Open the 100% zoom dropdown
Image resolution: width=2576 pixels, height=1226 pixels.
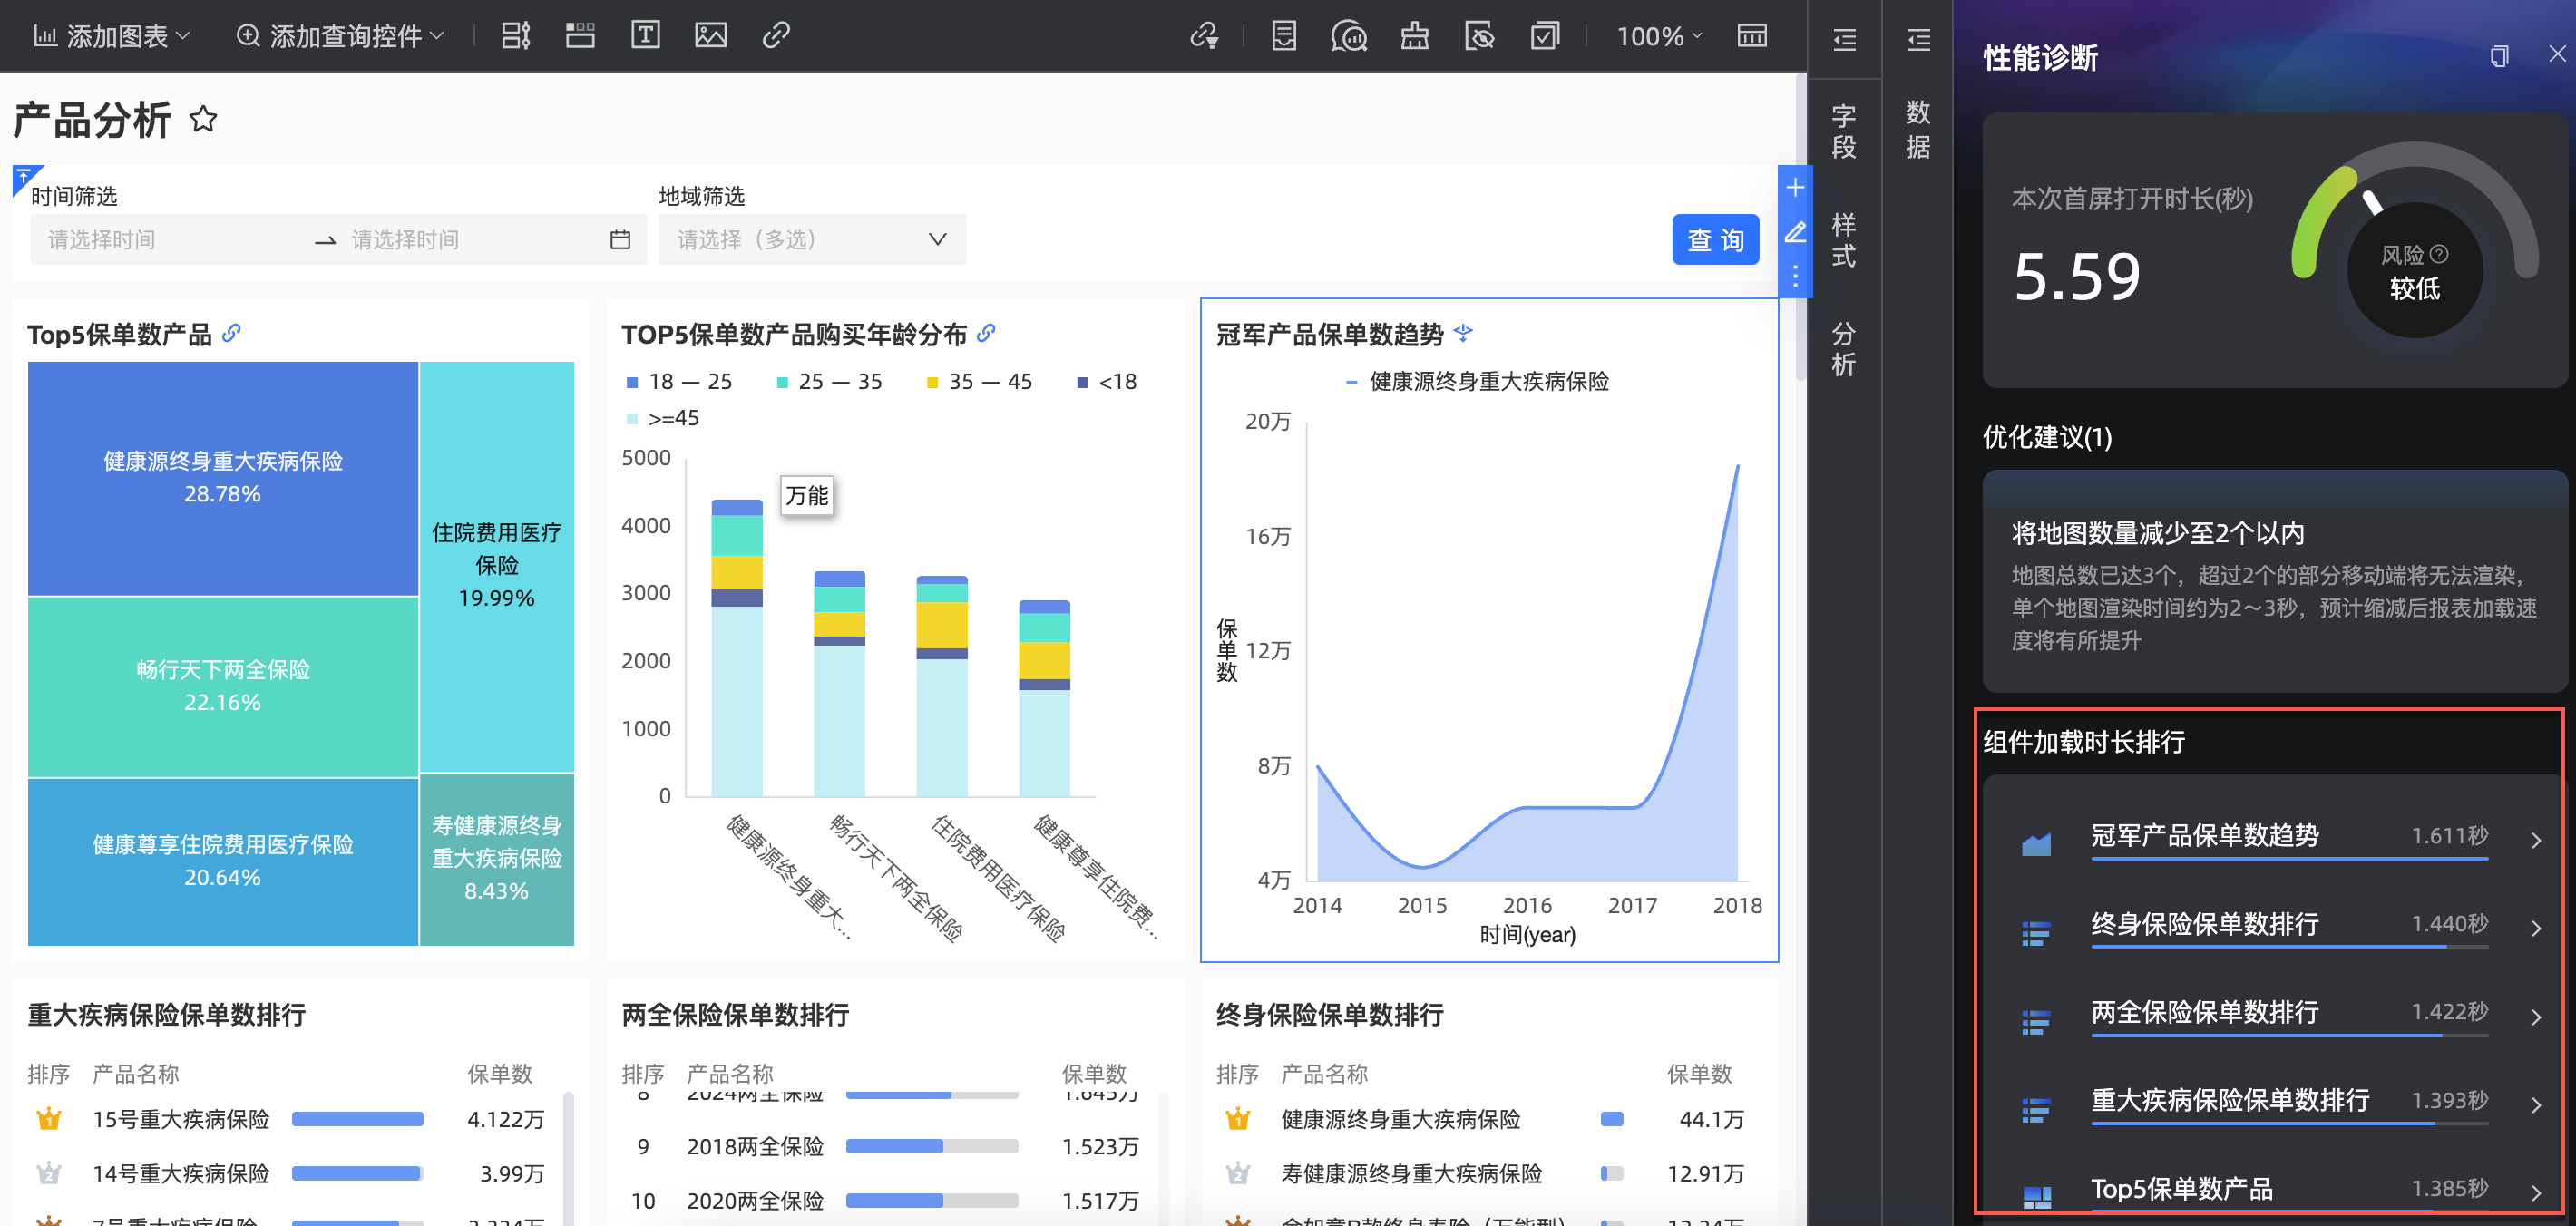pos(1659,36)
